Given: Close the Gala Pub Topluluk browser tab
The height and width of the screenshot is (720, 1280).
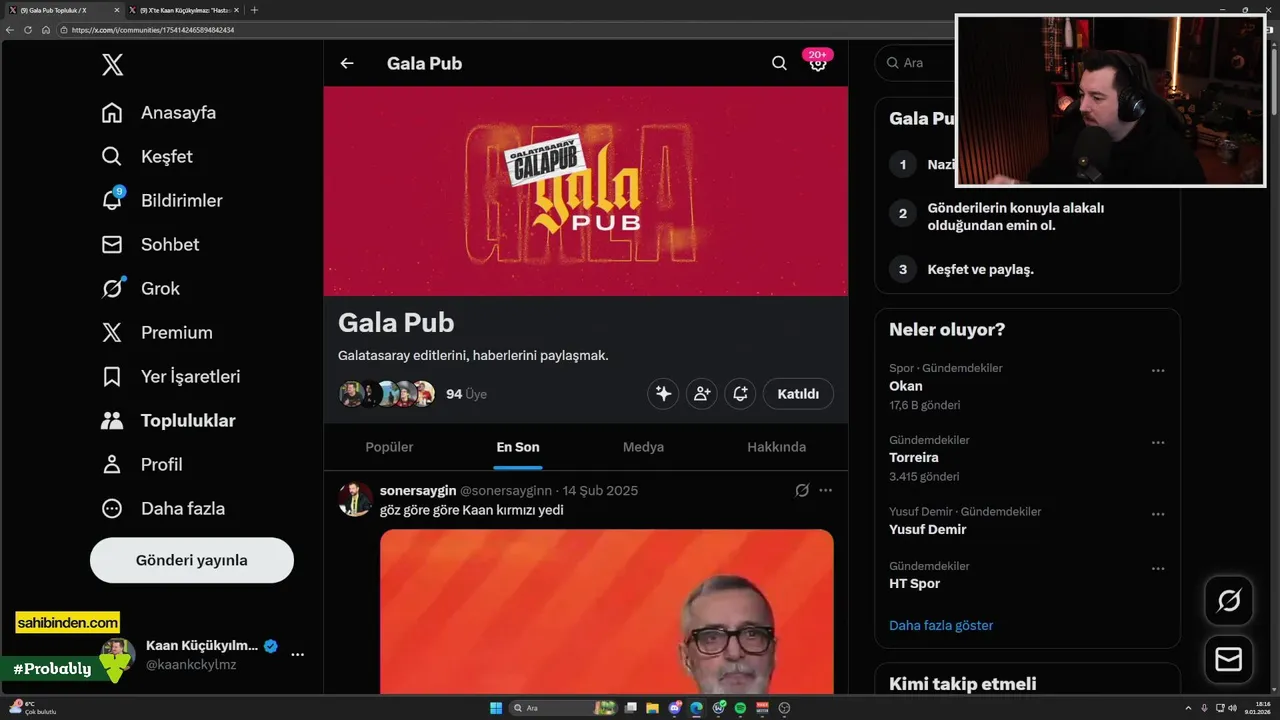Looking at the screenshot, I should coord(117,10).
